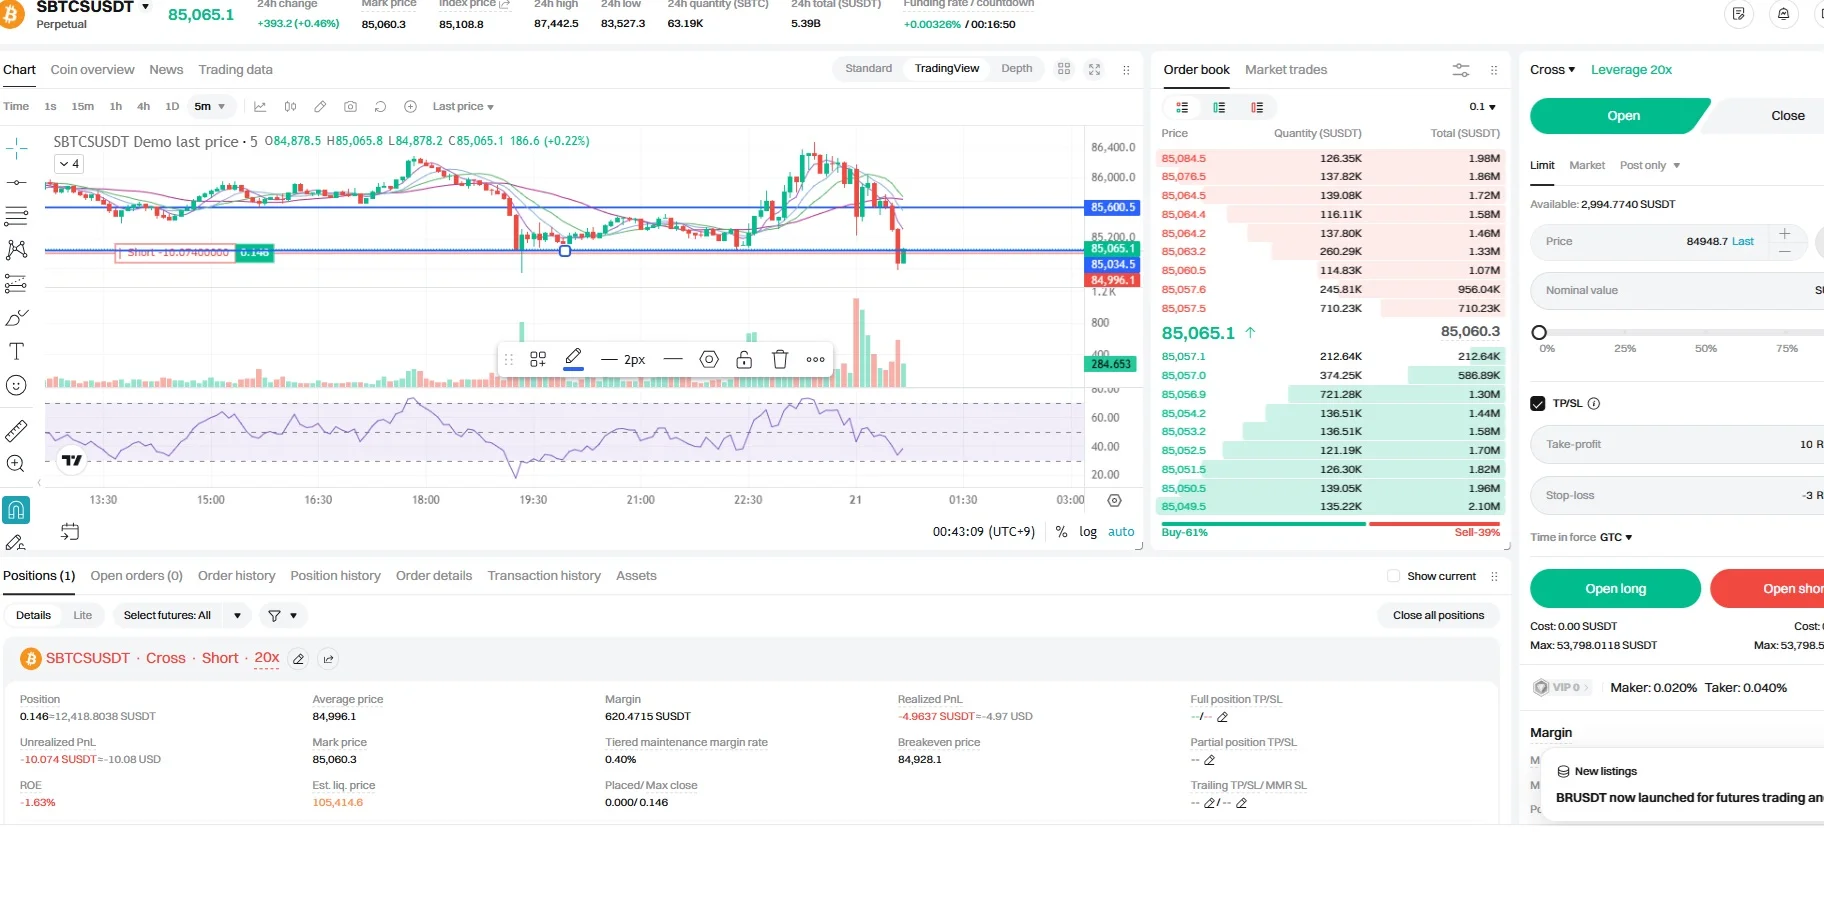1824x907 pixels.
Task: Click the Open long button
Action: point(1615,589)
